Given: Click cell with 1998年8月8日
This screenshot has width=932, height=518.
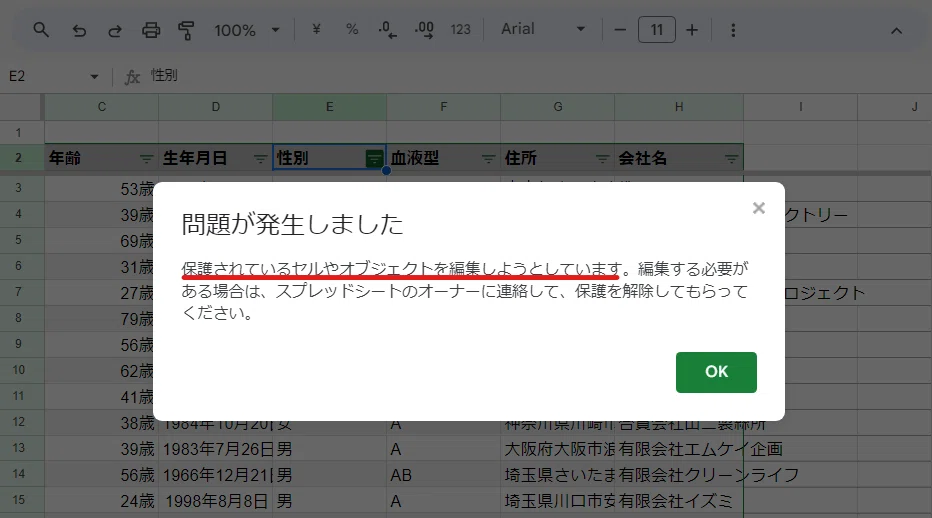Looking at the screenshot, I should click(x=216, y=501).
